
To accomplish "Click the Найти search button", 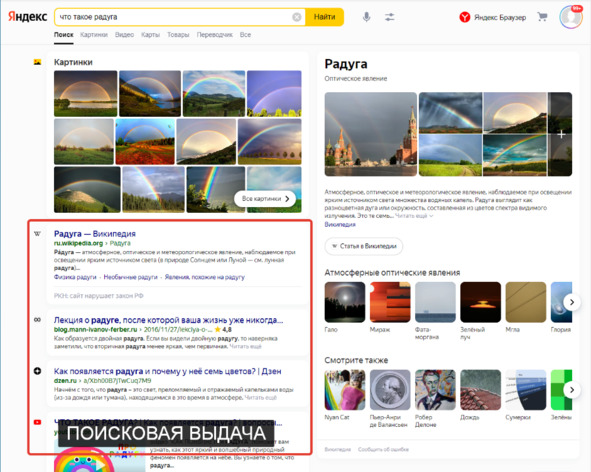I will point(325,17).
